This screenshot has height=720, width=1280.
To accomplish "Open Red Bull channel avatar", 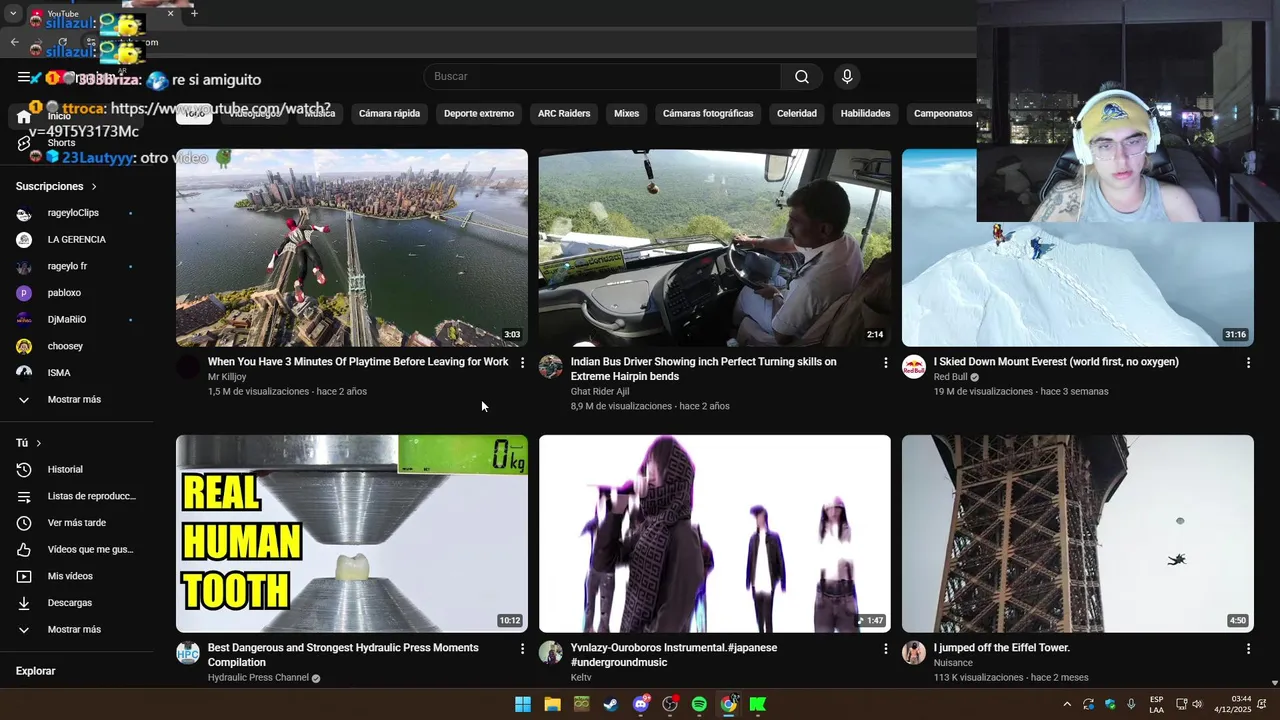I will pyautogui.click(x=914, y=367).
